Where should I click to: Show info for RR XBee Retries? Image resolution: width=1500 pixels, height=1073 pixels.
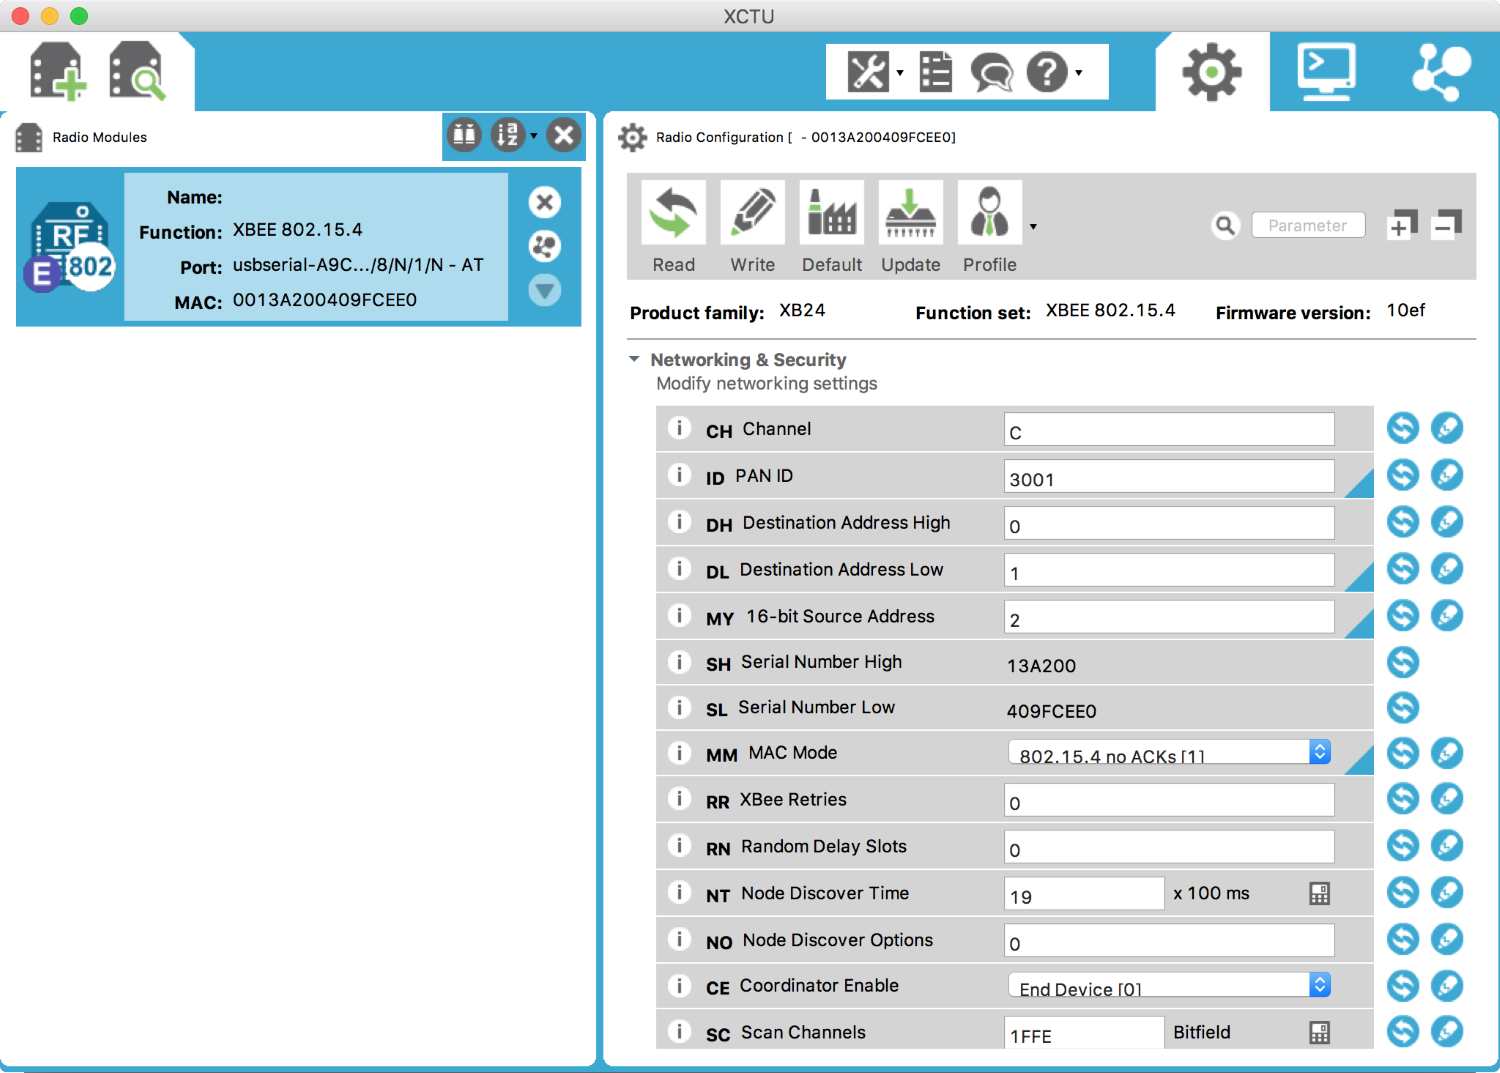tap(679, 799)
